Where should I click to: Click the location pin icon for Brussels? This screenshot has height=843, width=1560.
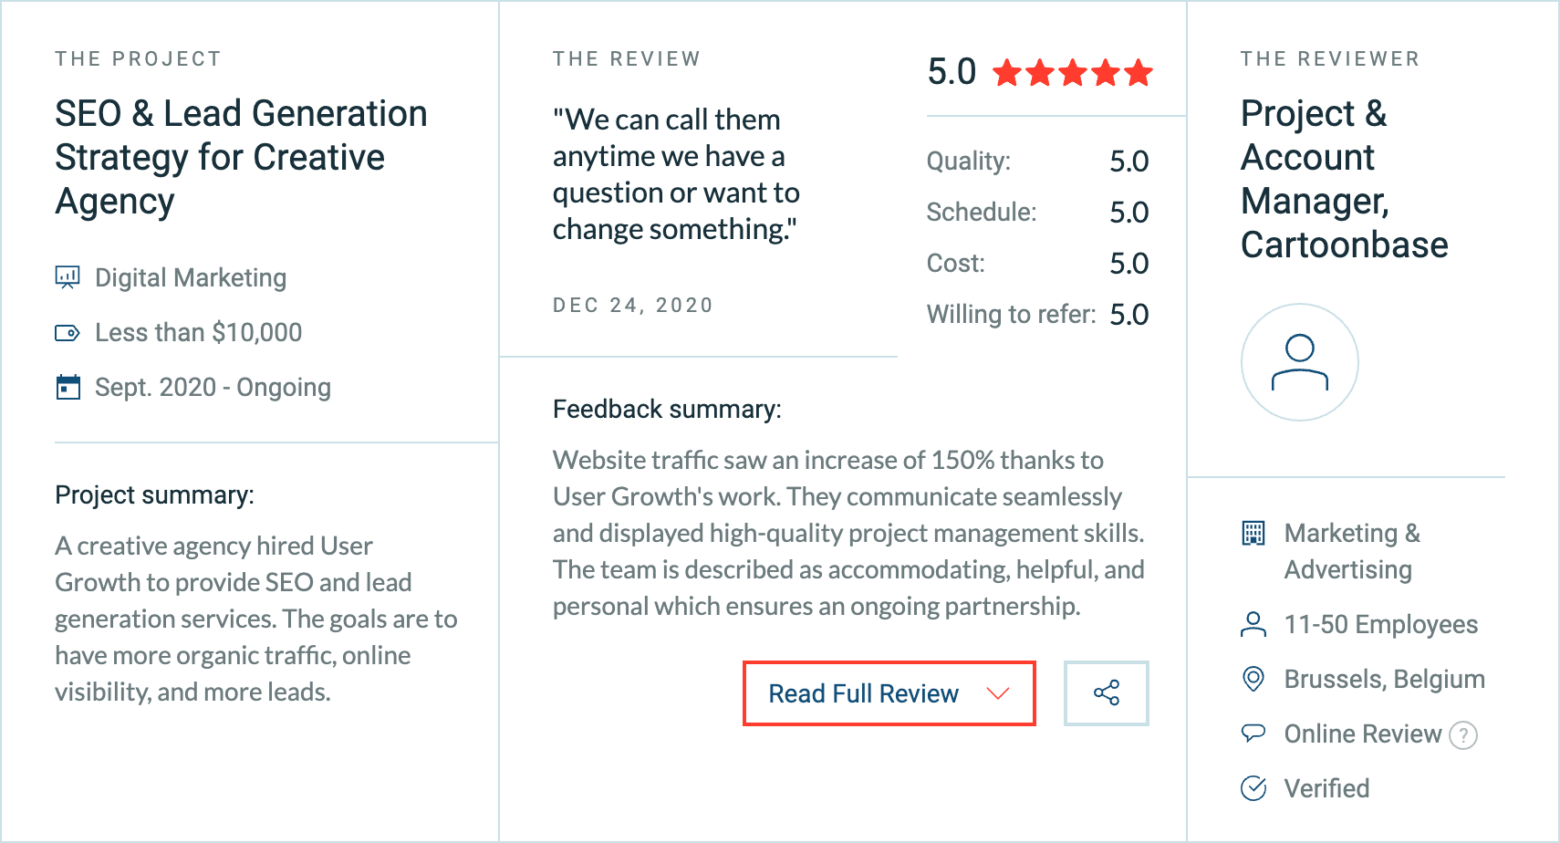pos(1253,679)
